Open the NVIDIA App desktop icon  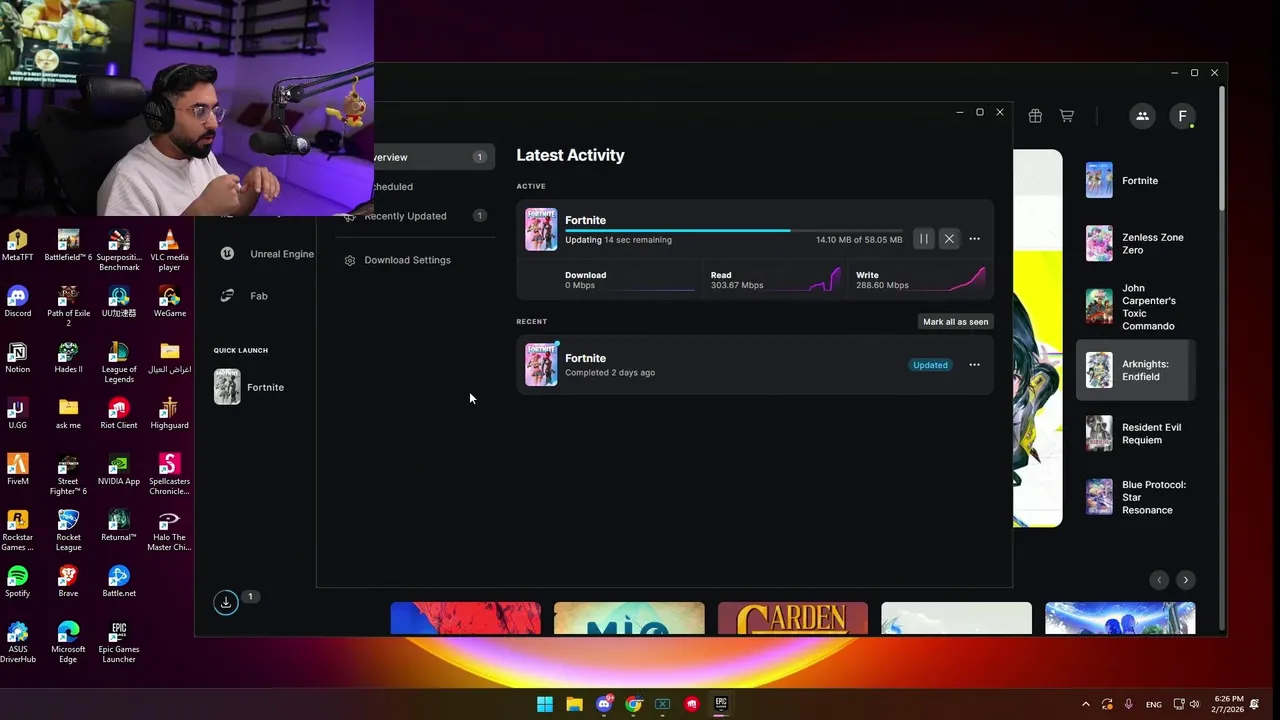pyautogui.click(x=119, y=469)
